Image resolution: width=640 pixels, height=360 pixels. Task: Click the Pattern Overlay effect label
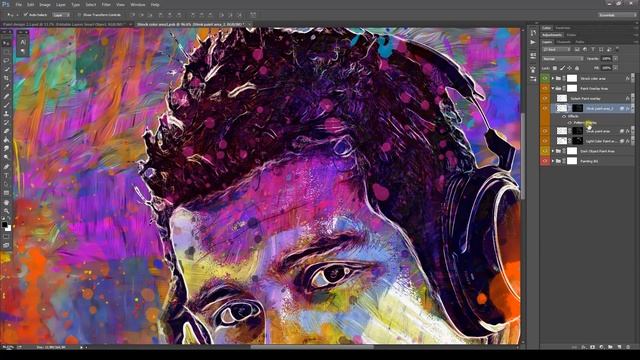(585, 122)
